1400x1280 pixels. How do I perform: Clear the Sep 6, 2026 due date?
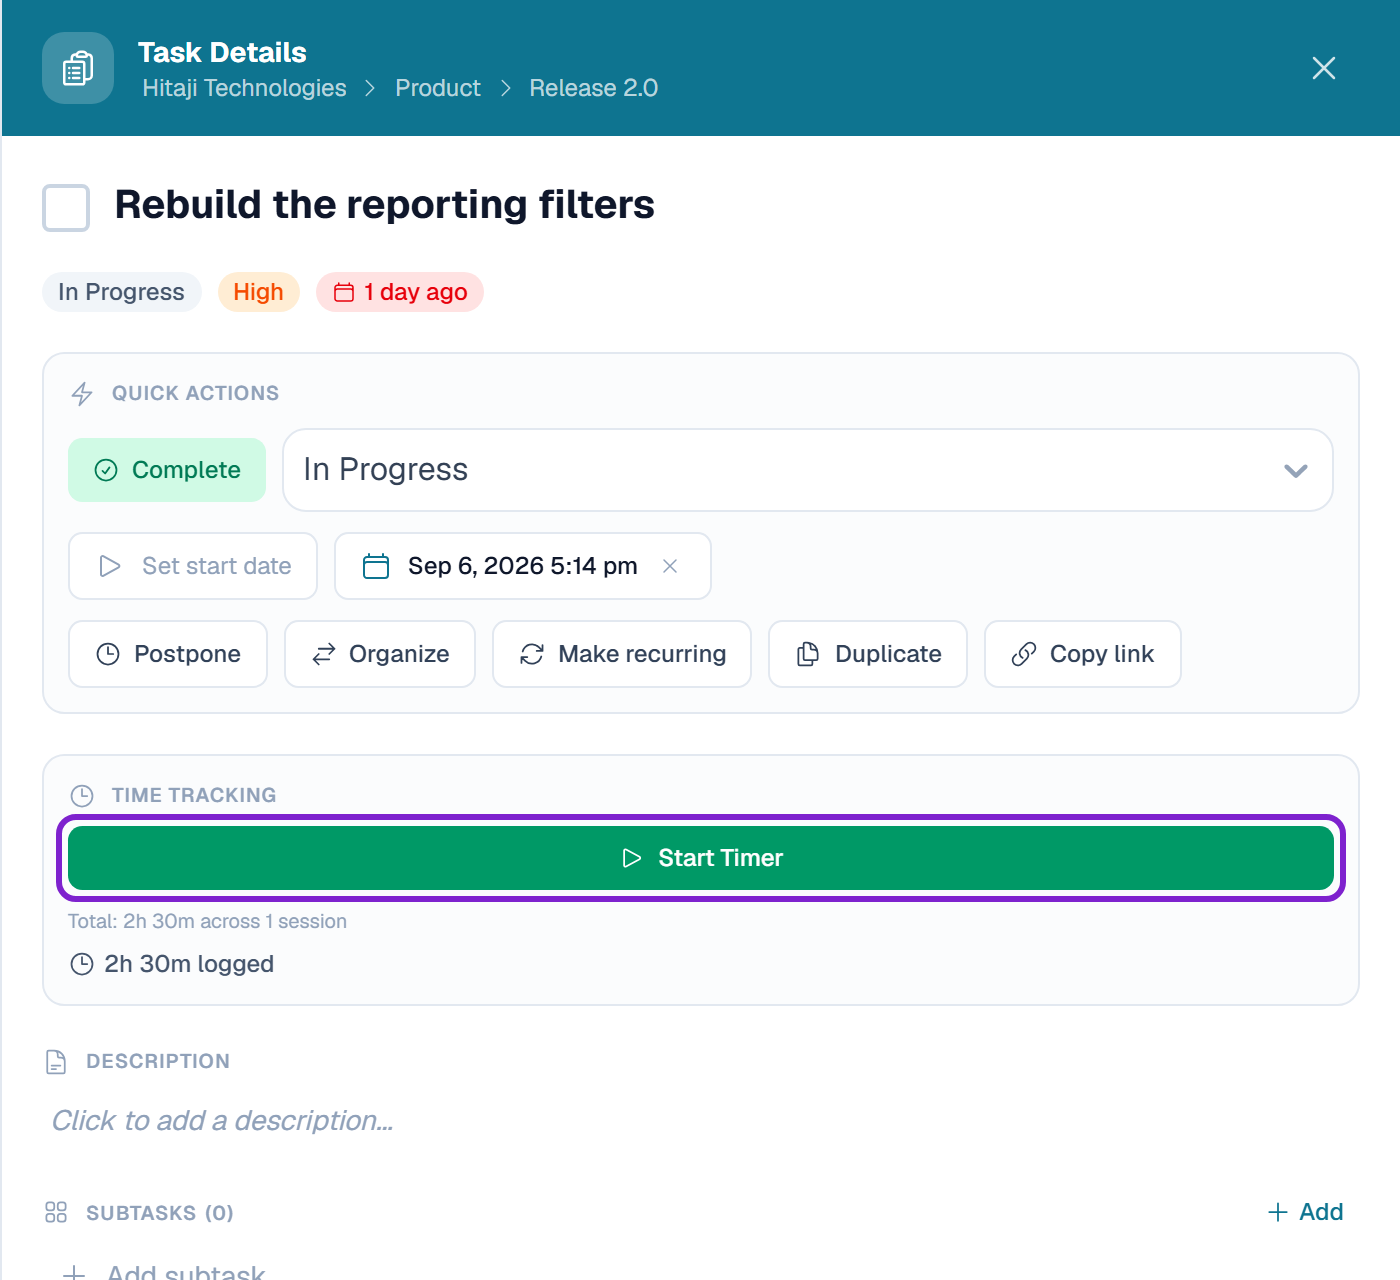pos(670,566)
